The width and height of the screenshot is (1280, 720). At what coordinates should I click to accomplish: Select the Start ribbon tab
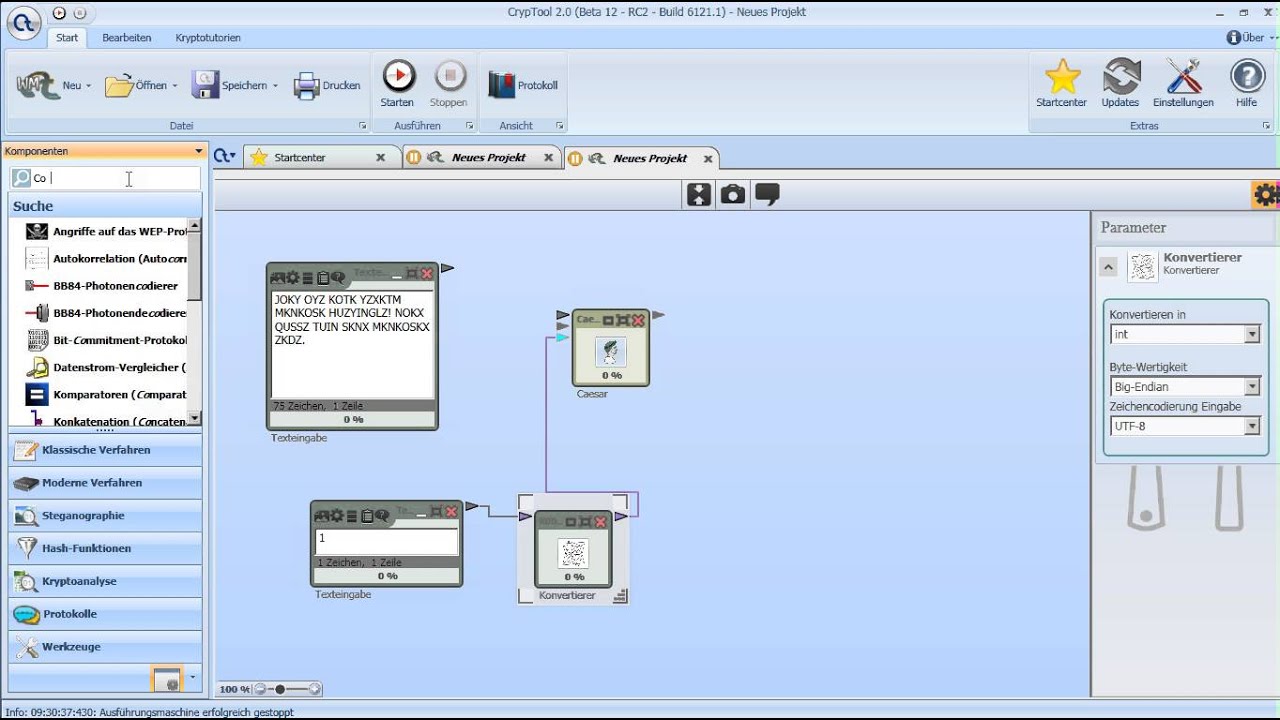click(x=67, y=38)
